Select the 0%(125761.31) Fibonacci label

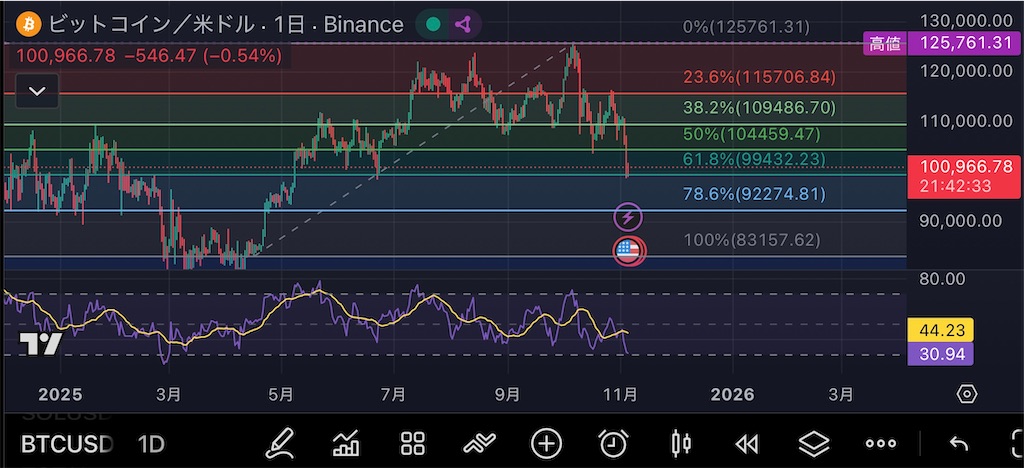pos(746,27)
